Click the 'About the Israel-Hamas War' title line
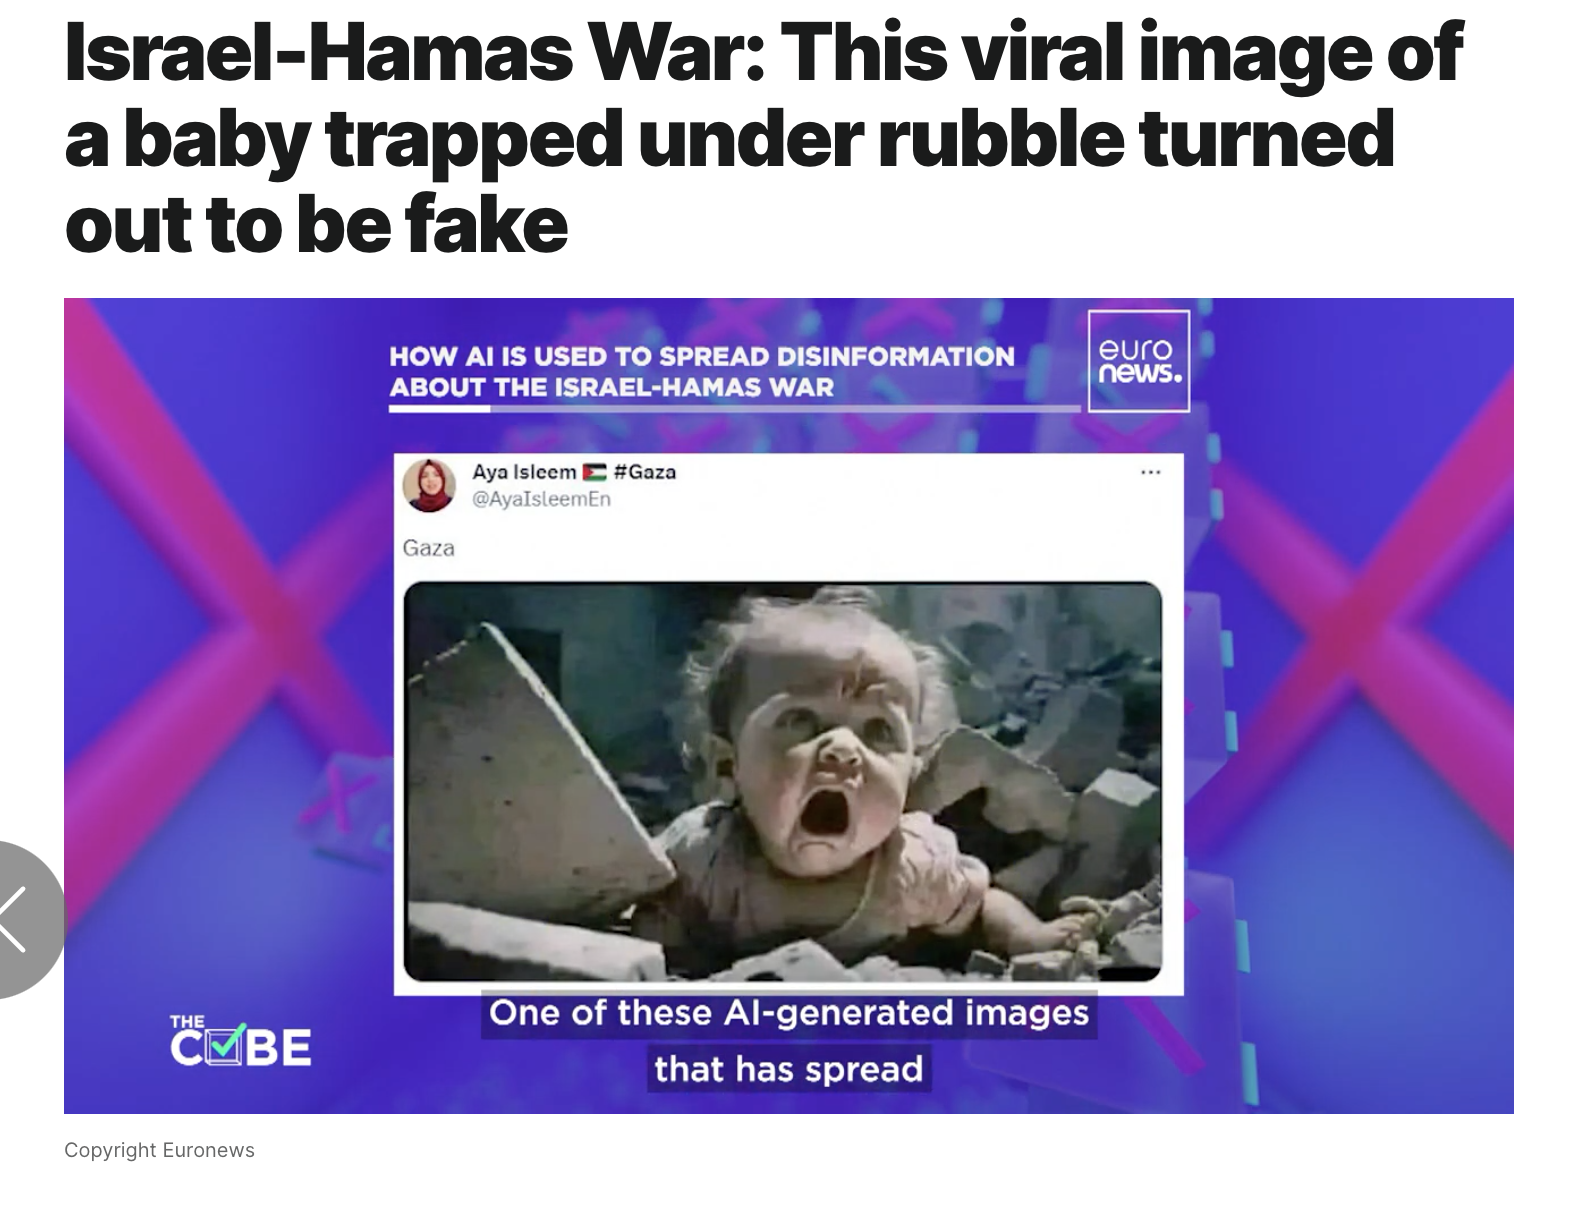 pyautogui.click(x=611, y=387)
